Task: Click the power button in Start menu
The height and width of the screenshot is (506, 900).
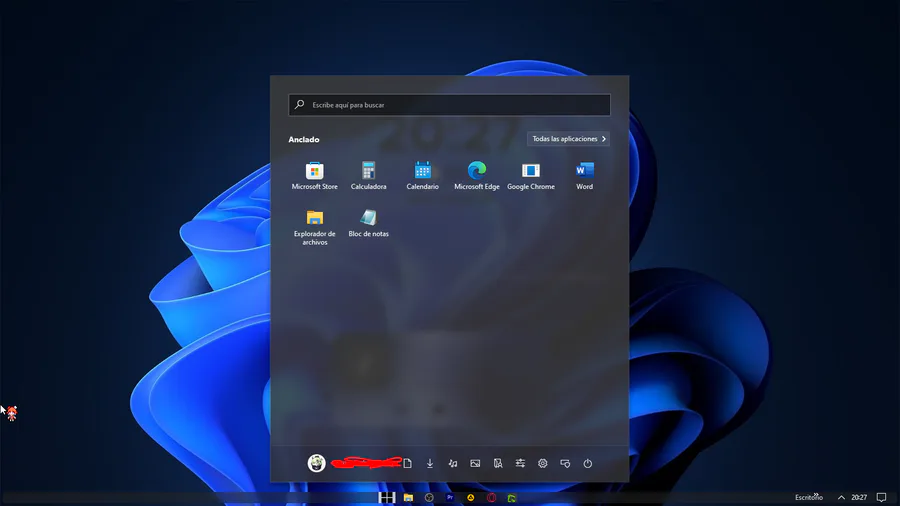Action: click(588, 463)
